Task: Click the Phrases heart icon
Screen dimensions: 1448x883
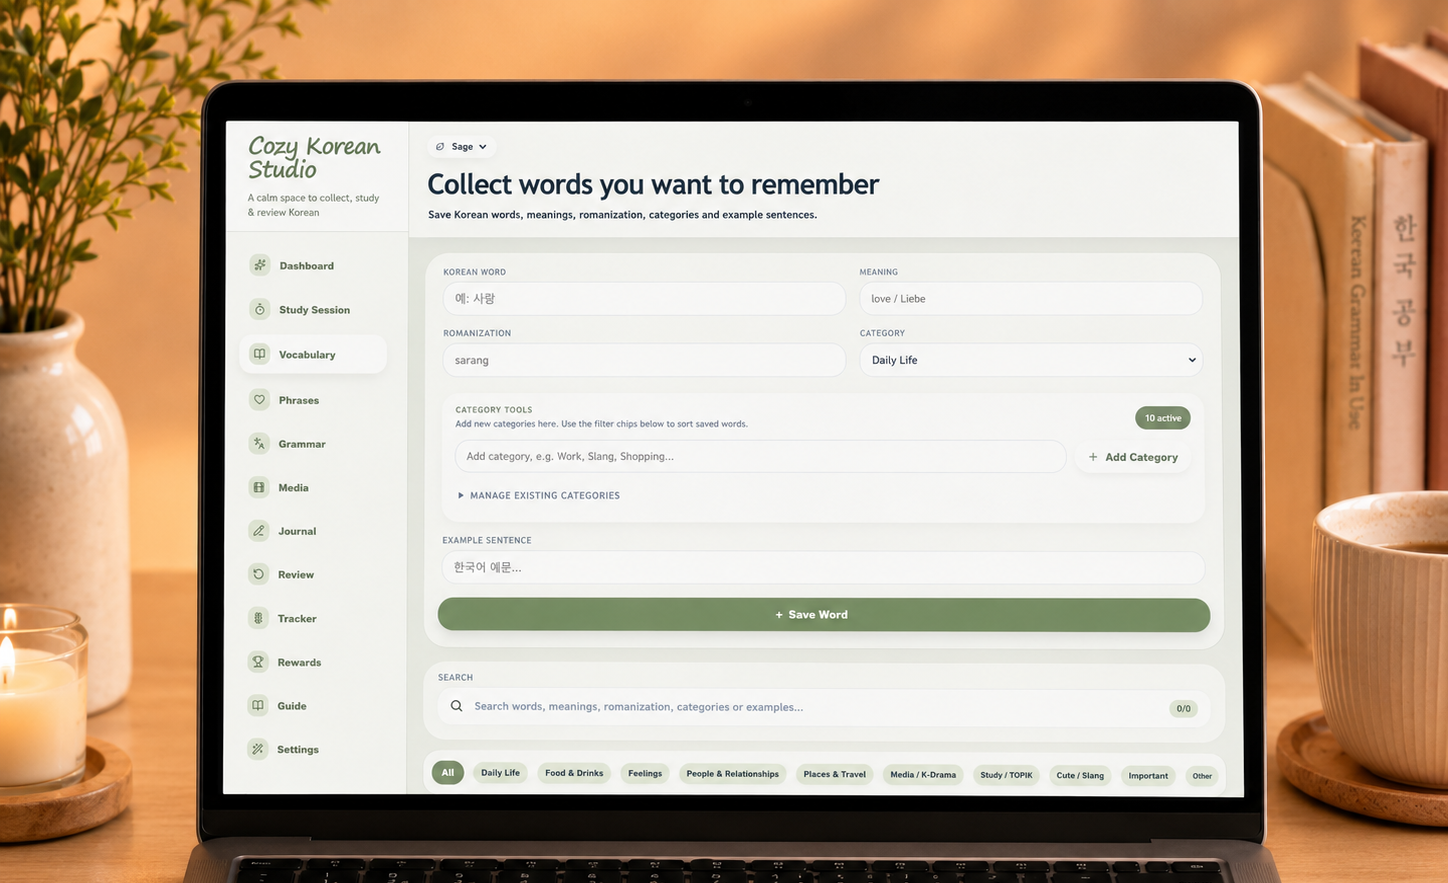Action: tap(259, 399)
